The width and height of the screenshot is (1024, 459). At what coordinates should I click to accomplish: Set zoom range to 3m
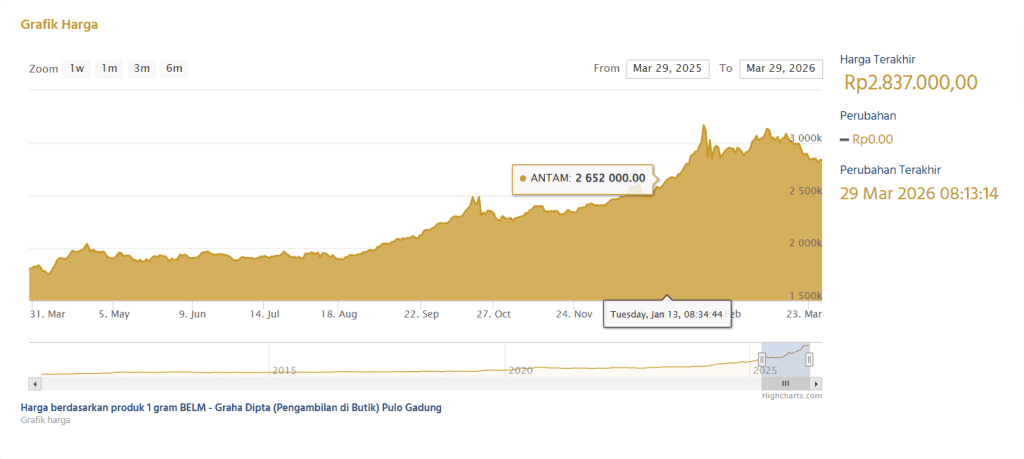click(x=142, y=69)
